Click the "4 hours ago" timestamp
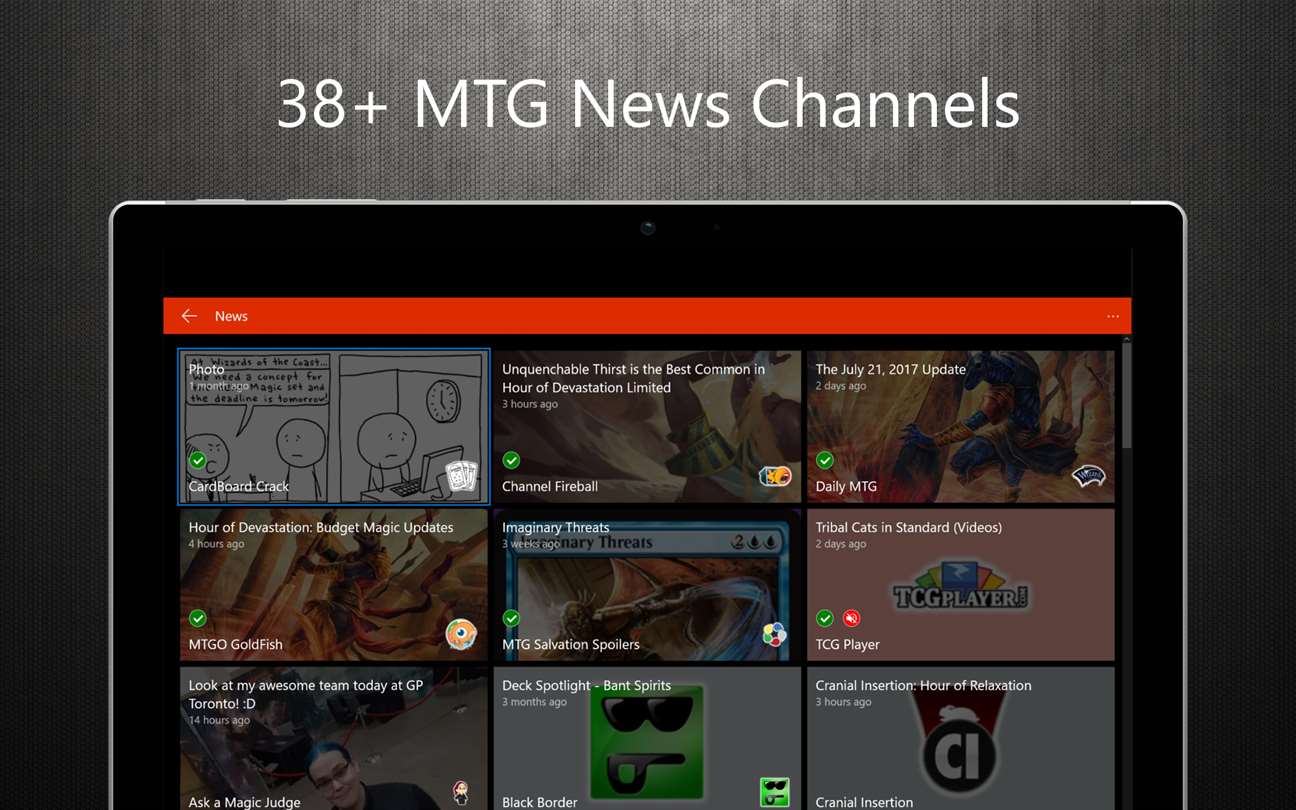Image resolution: width=1296 pixels, height=810 pixels. coord(216,544)
